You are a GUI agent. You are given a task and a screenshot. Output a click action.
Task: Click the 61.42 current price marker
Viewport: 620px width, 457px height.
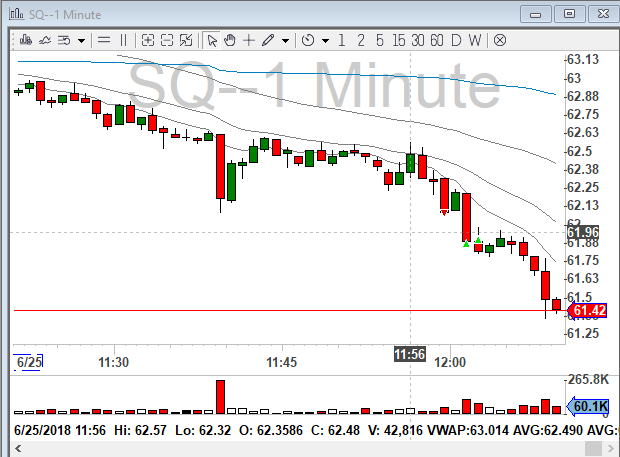point(587,310)
